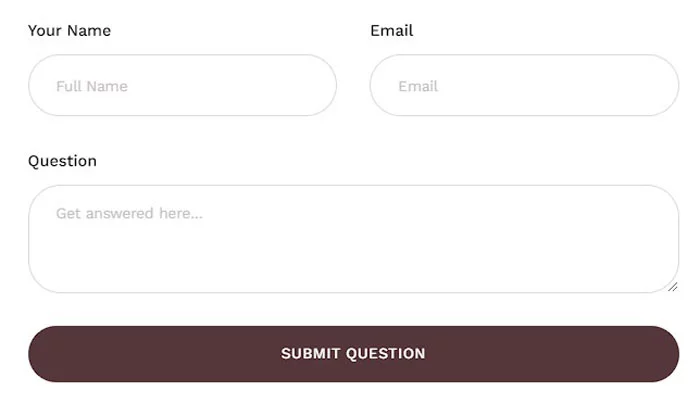Click the "Question" label text
This screenshot has width=700, height=416.
coord(62,161)
